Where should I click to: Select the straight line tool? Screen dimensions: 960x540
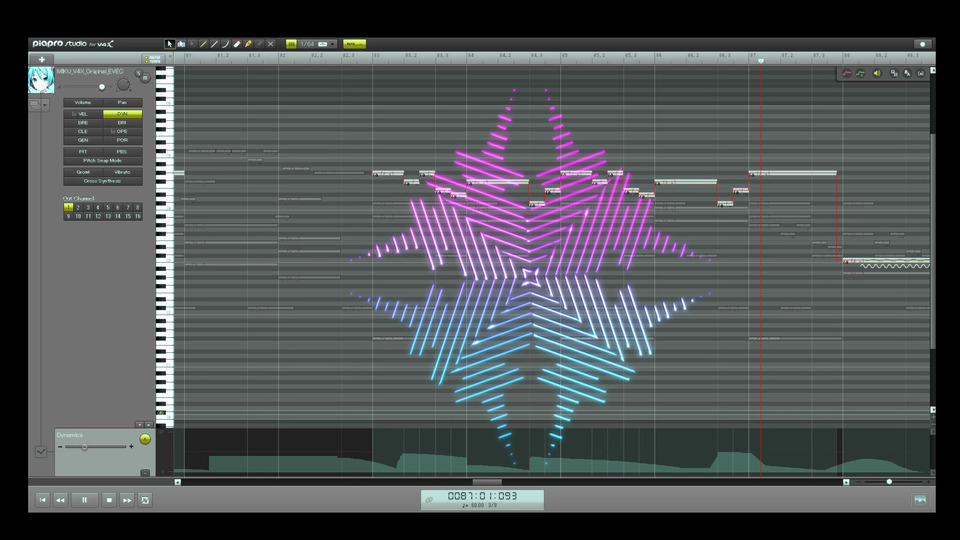tap(214, 44)
